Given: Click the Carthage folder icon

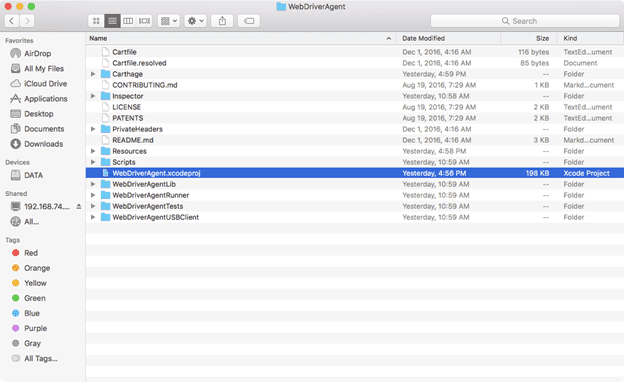Looking at the screenshot, I should coord(105,74).
